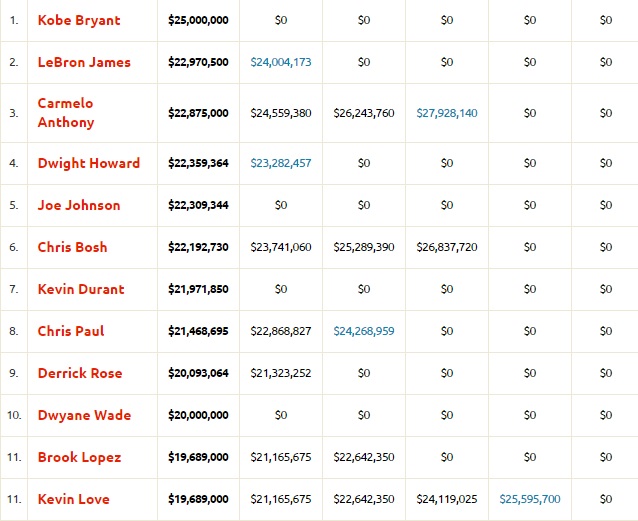
Task: Click Kevin Love name link
Action: click(74, 499)
